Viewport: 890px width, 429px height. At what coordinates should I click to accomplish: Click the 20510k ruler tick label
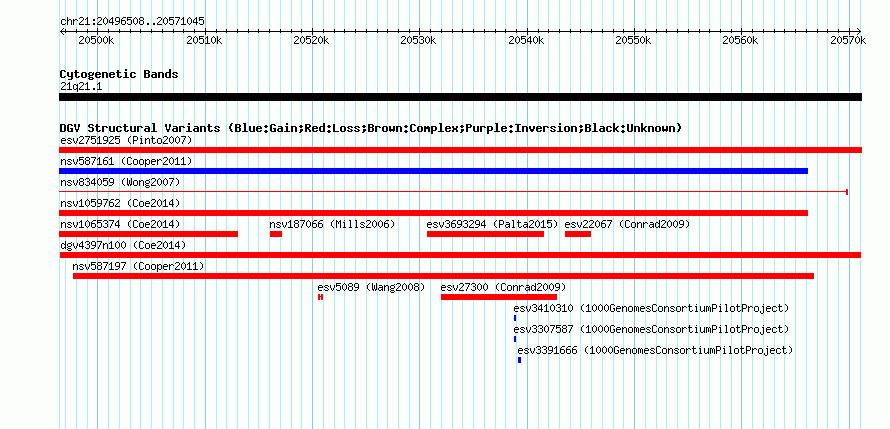pos(204,40)
